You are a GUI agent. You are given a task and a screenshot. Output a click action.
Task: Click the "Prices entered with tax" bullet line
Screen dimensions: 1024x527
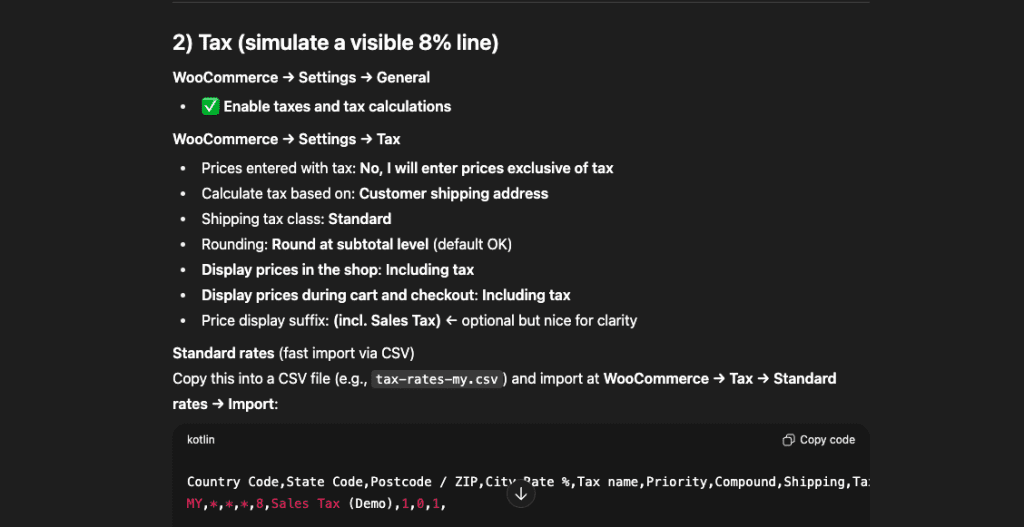[x=407, y=168]
